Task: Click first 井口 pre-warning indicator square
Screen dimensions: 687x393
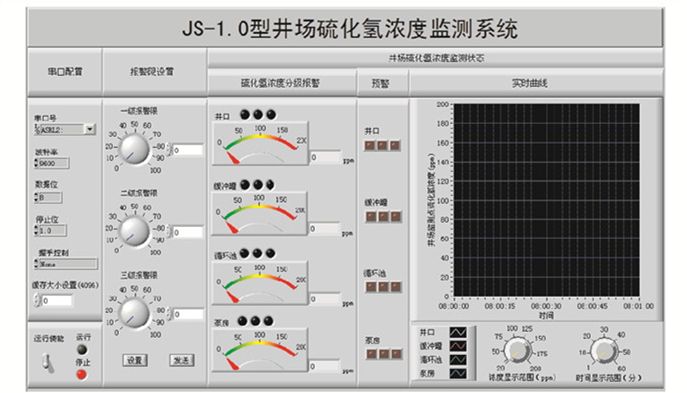Action: click(x=370, y=145)
